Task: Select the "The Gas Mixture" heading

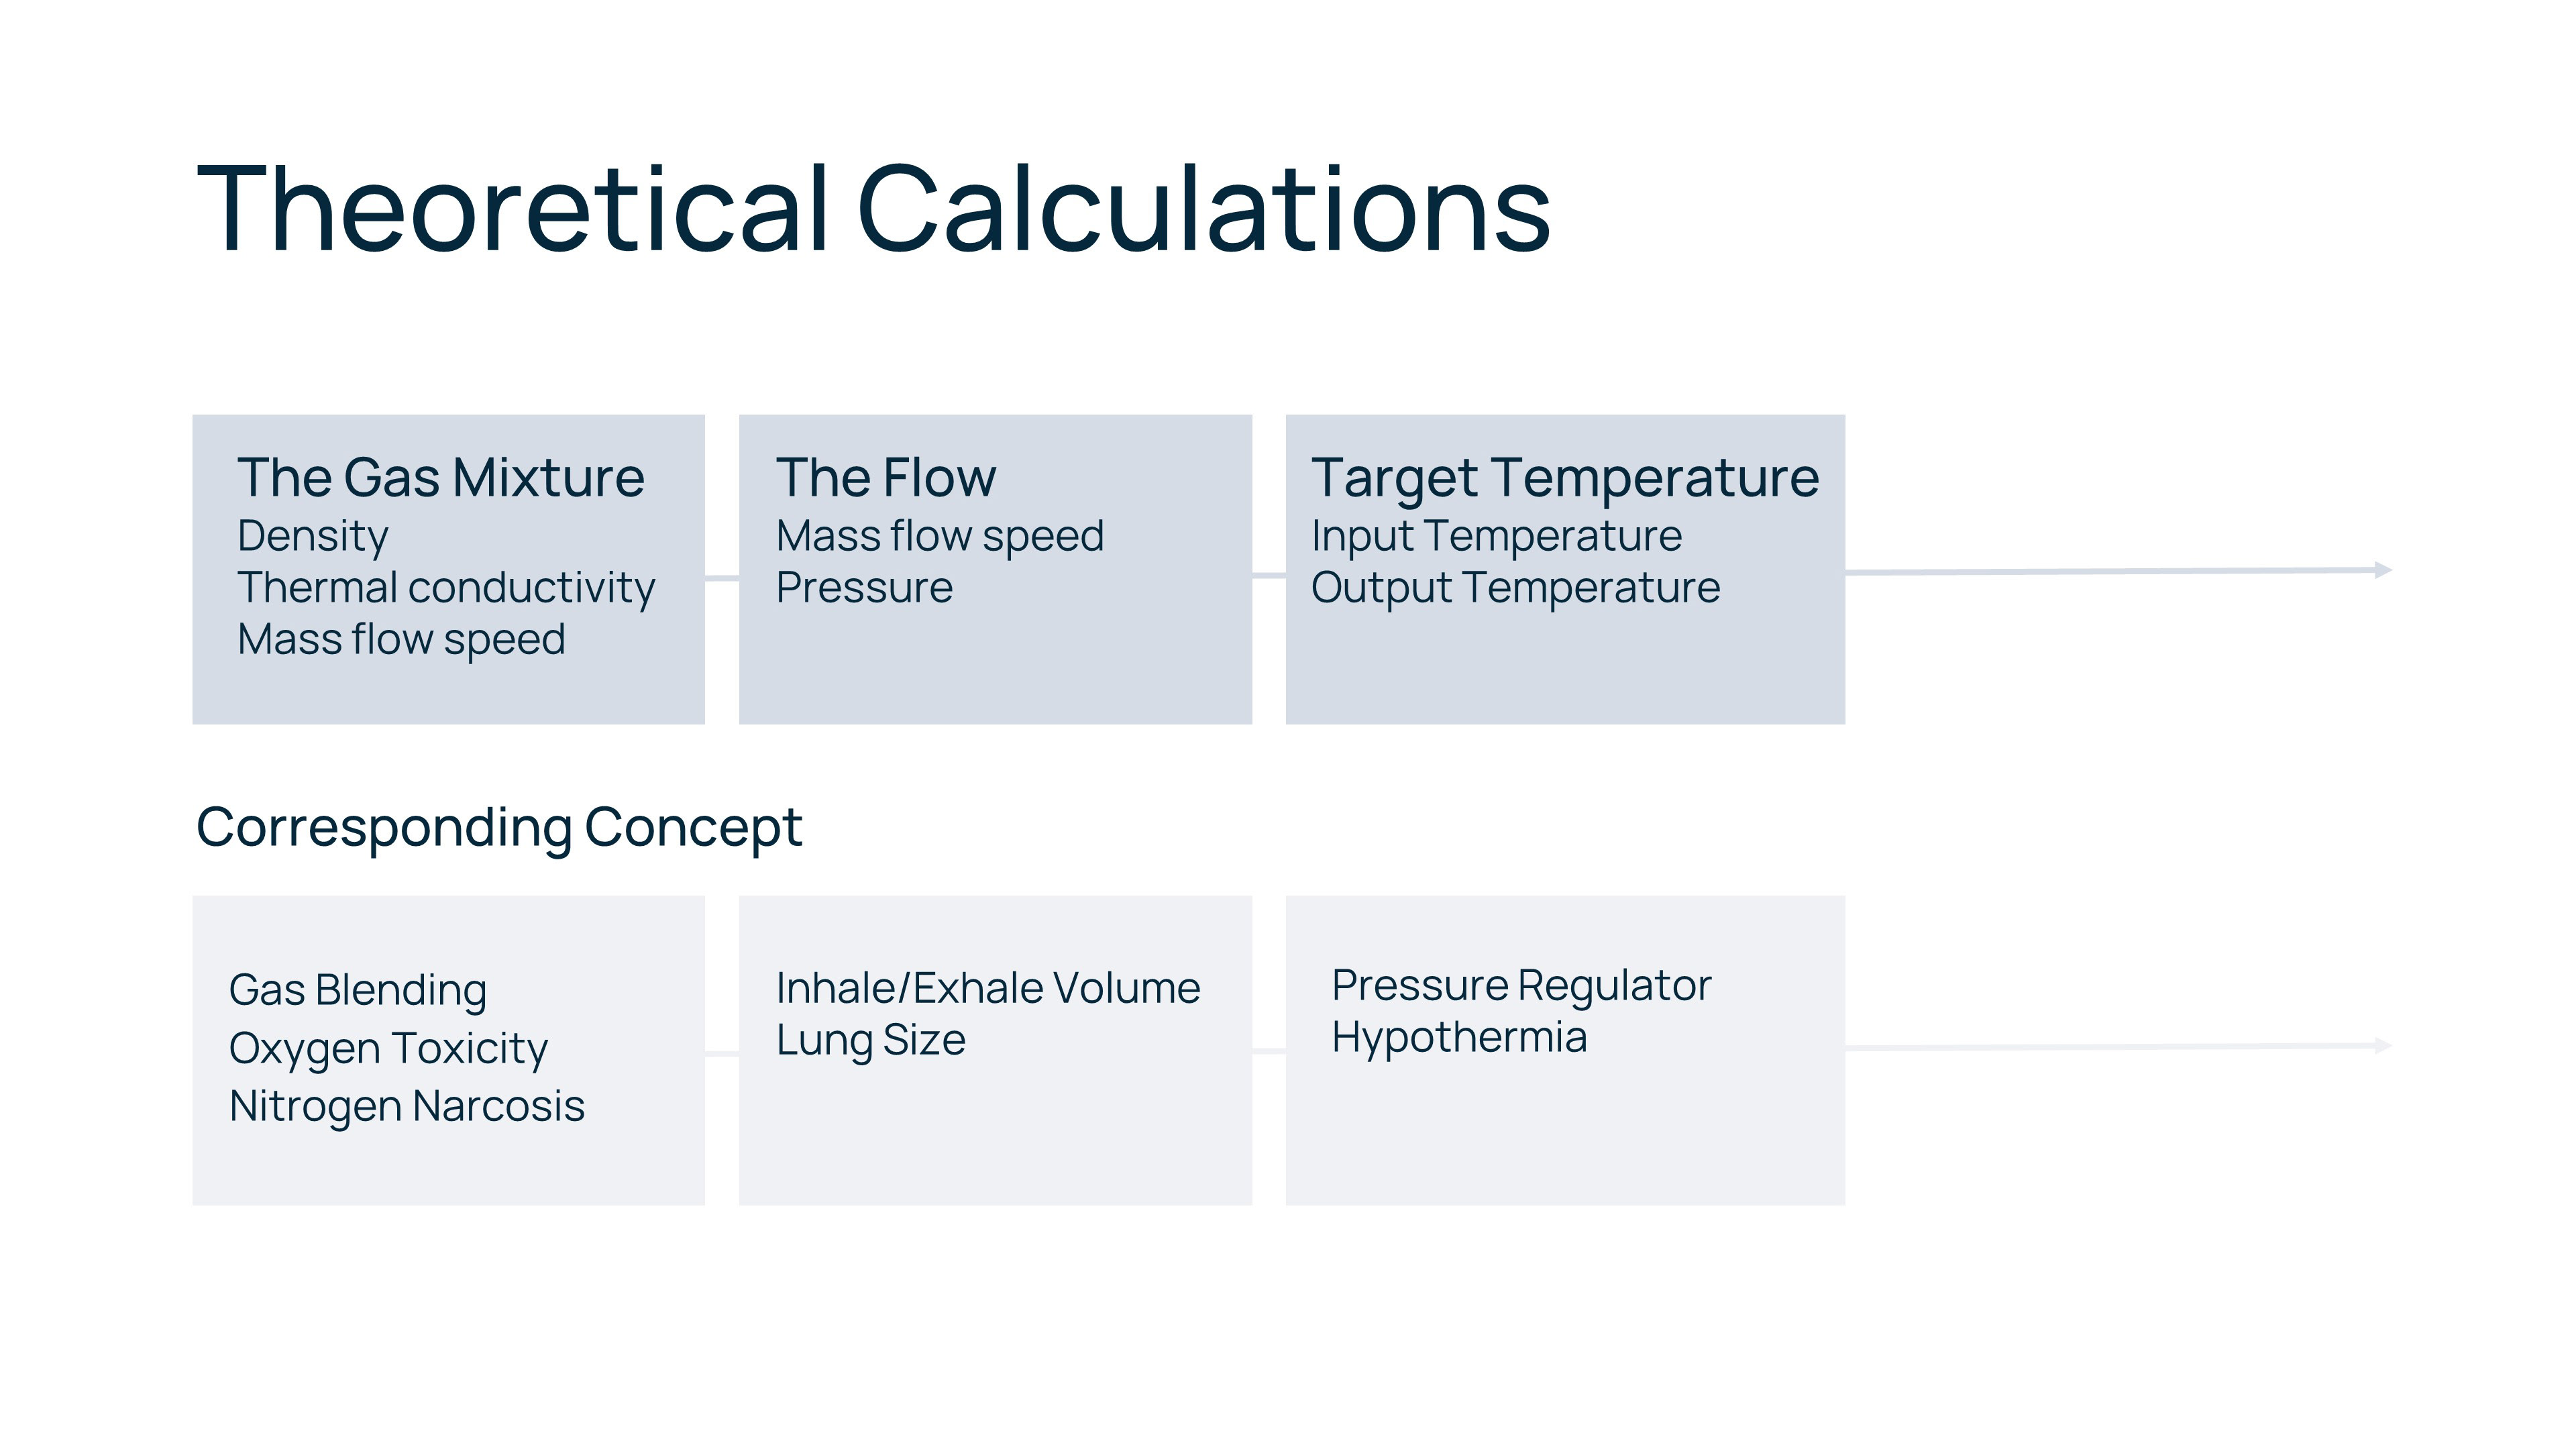Action: coord(440,477)
